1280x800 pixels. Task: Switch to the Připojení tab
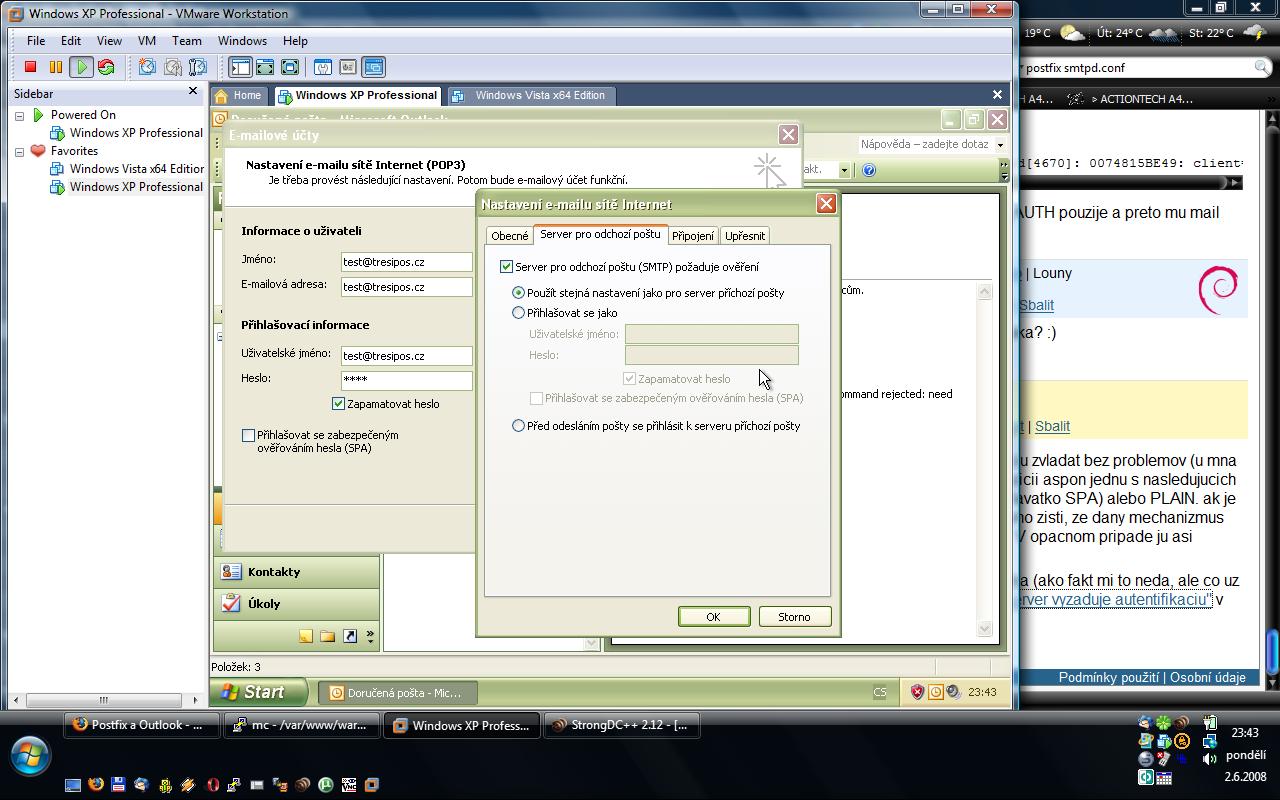coord(693,236)
